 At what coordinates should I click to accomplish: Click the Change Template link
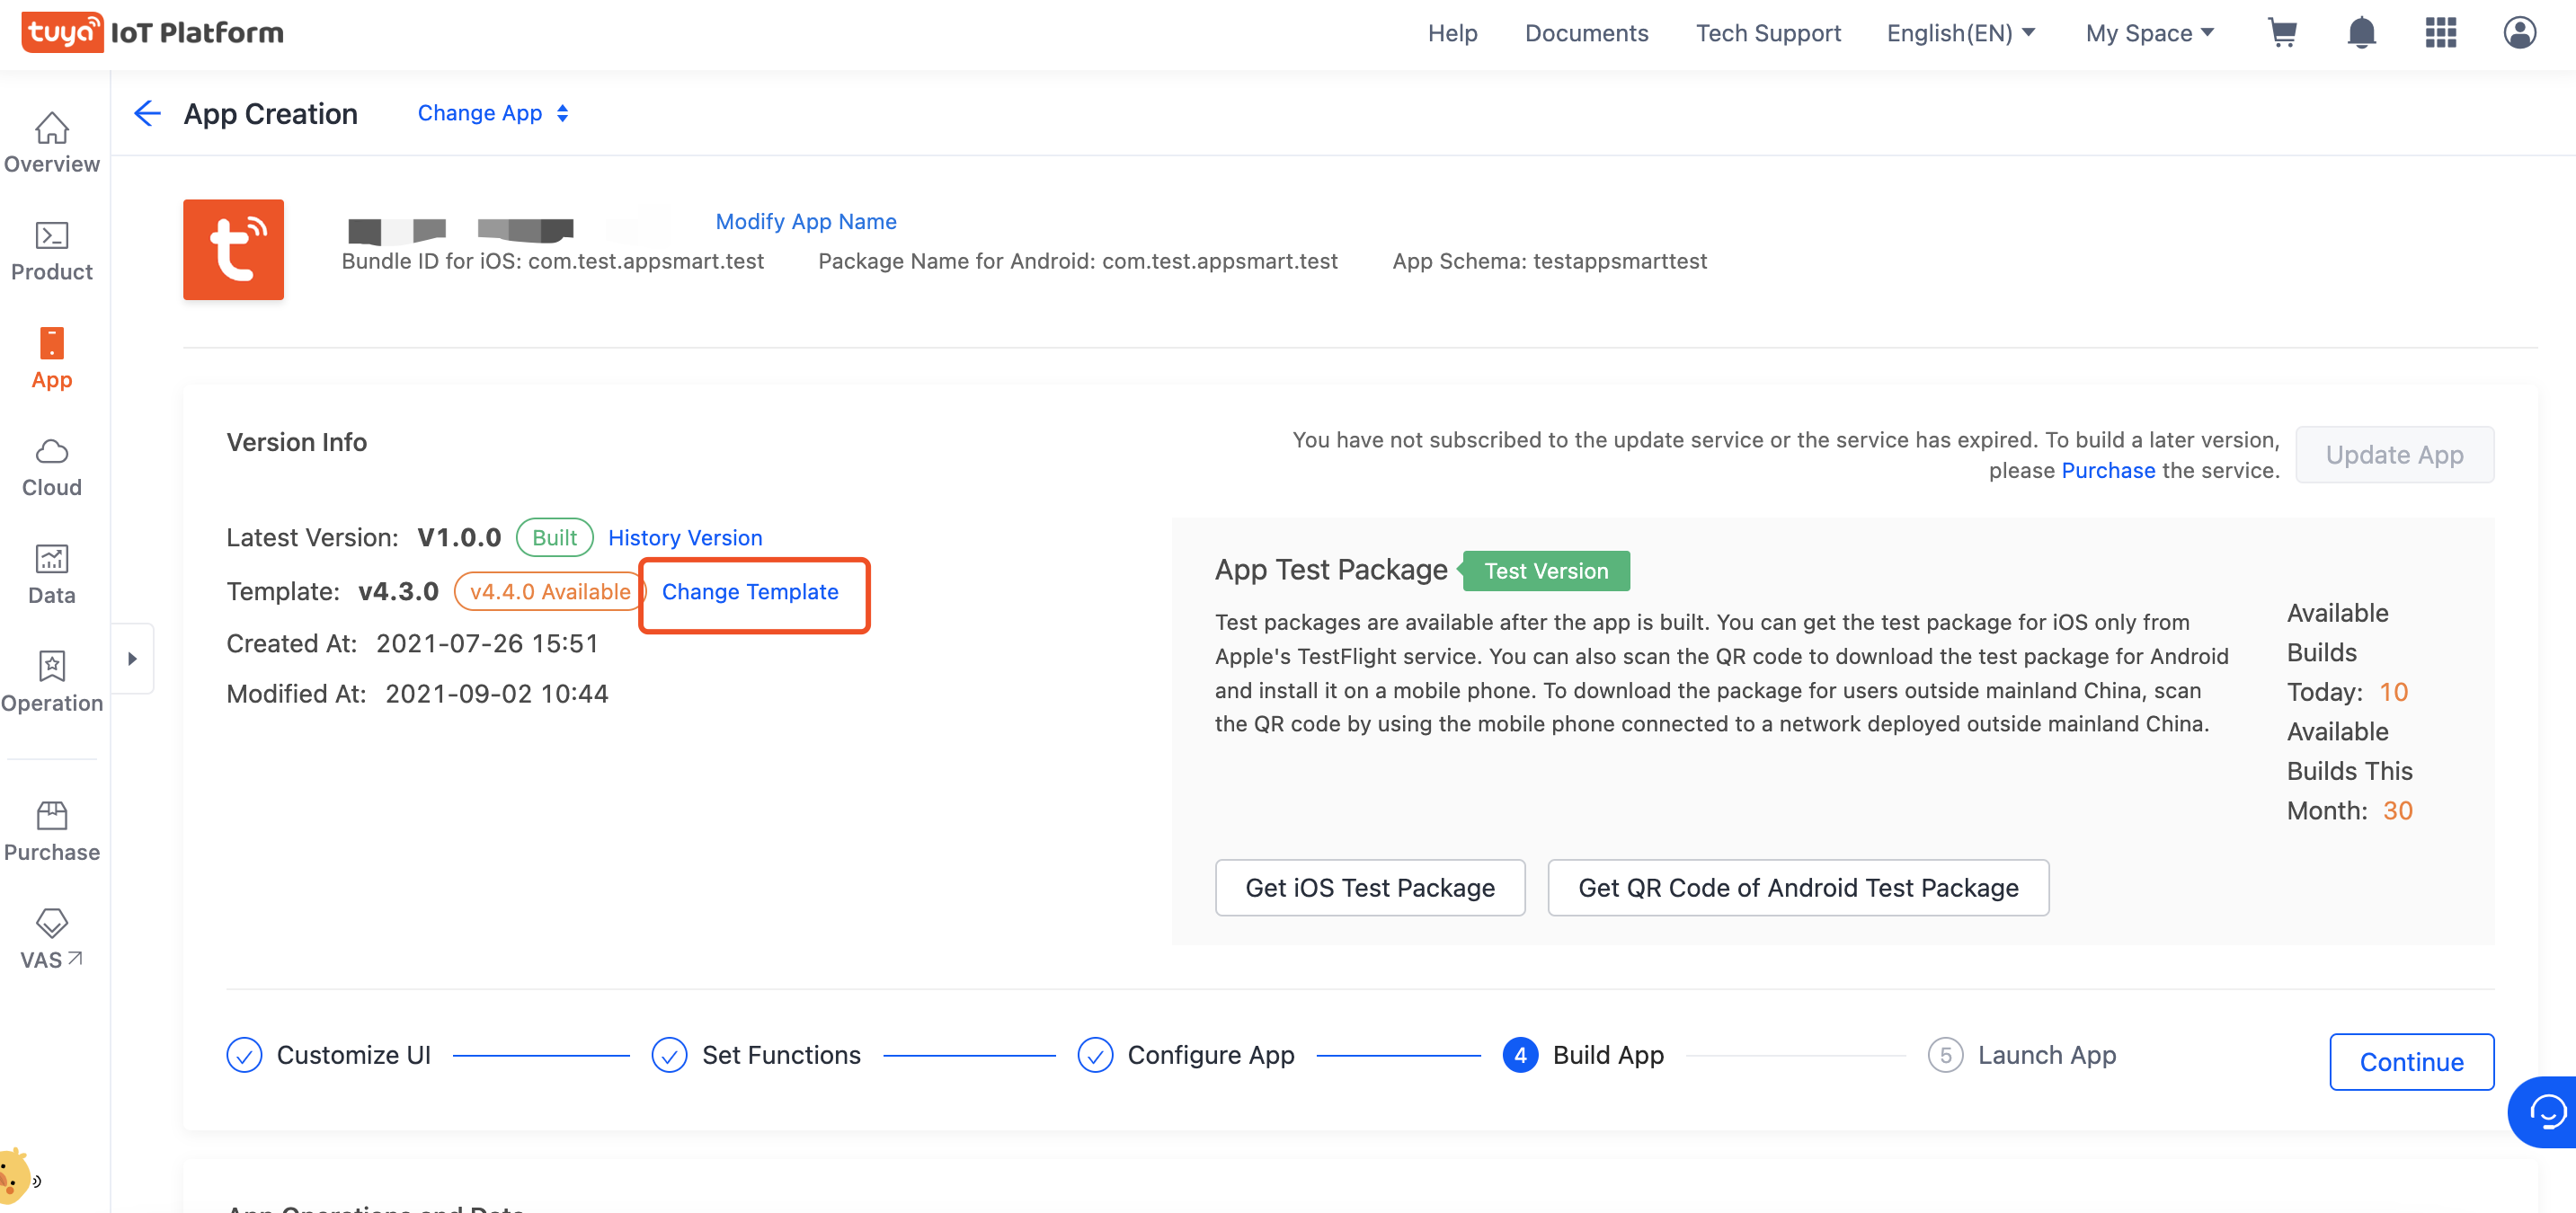click(750, 591)
